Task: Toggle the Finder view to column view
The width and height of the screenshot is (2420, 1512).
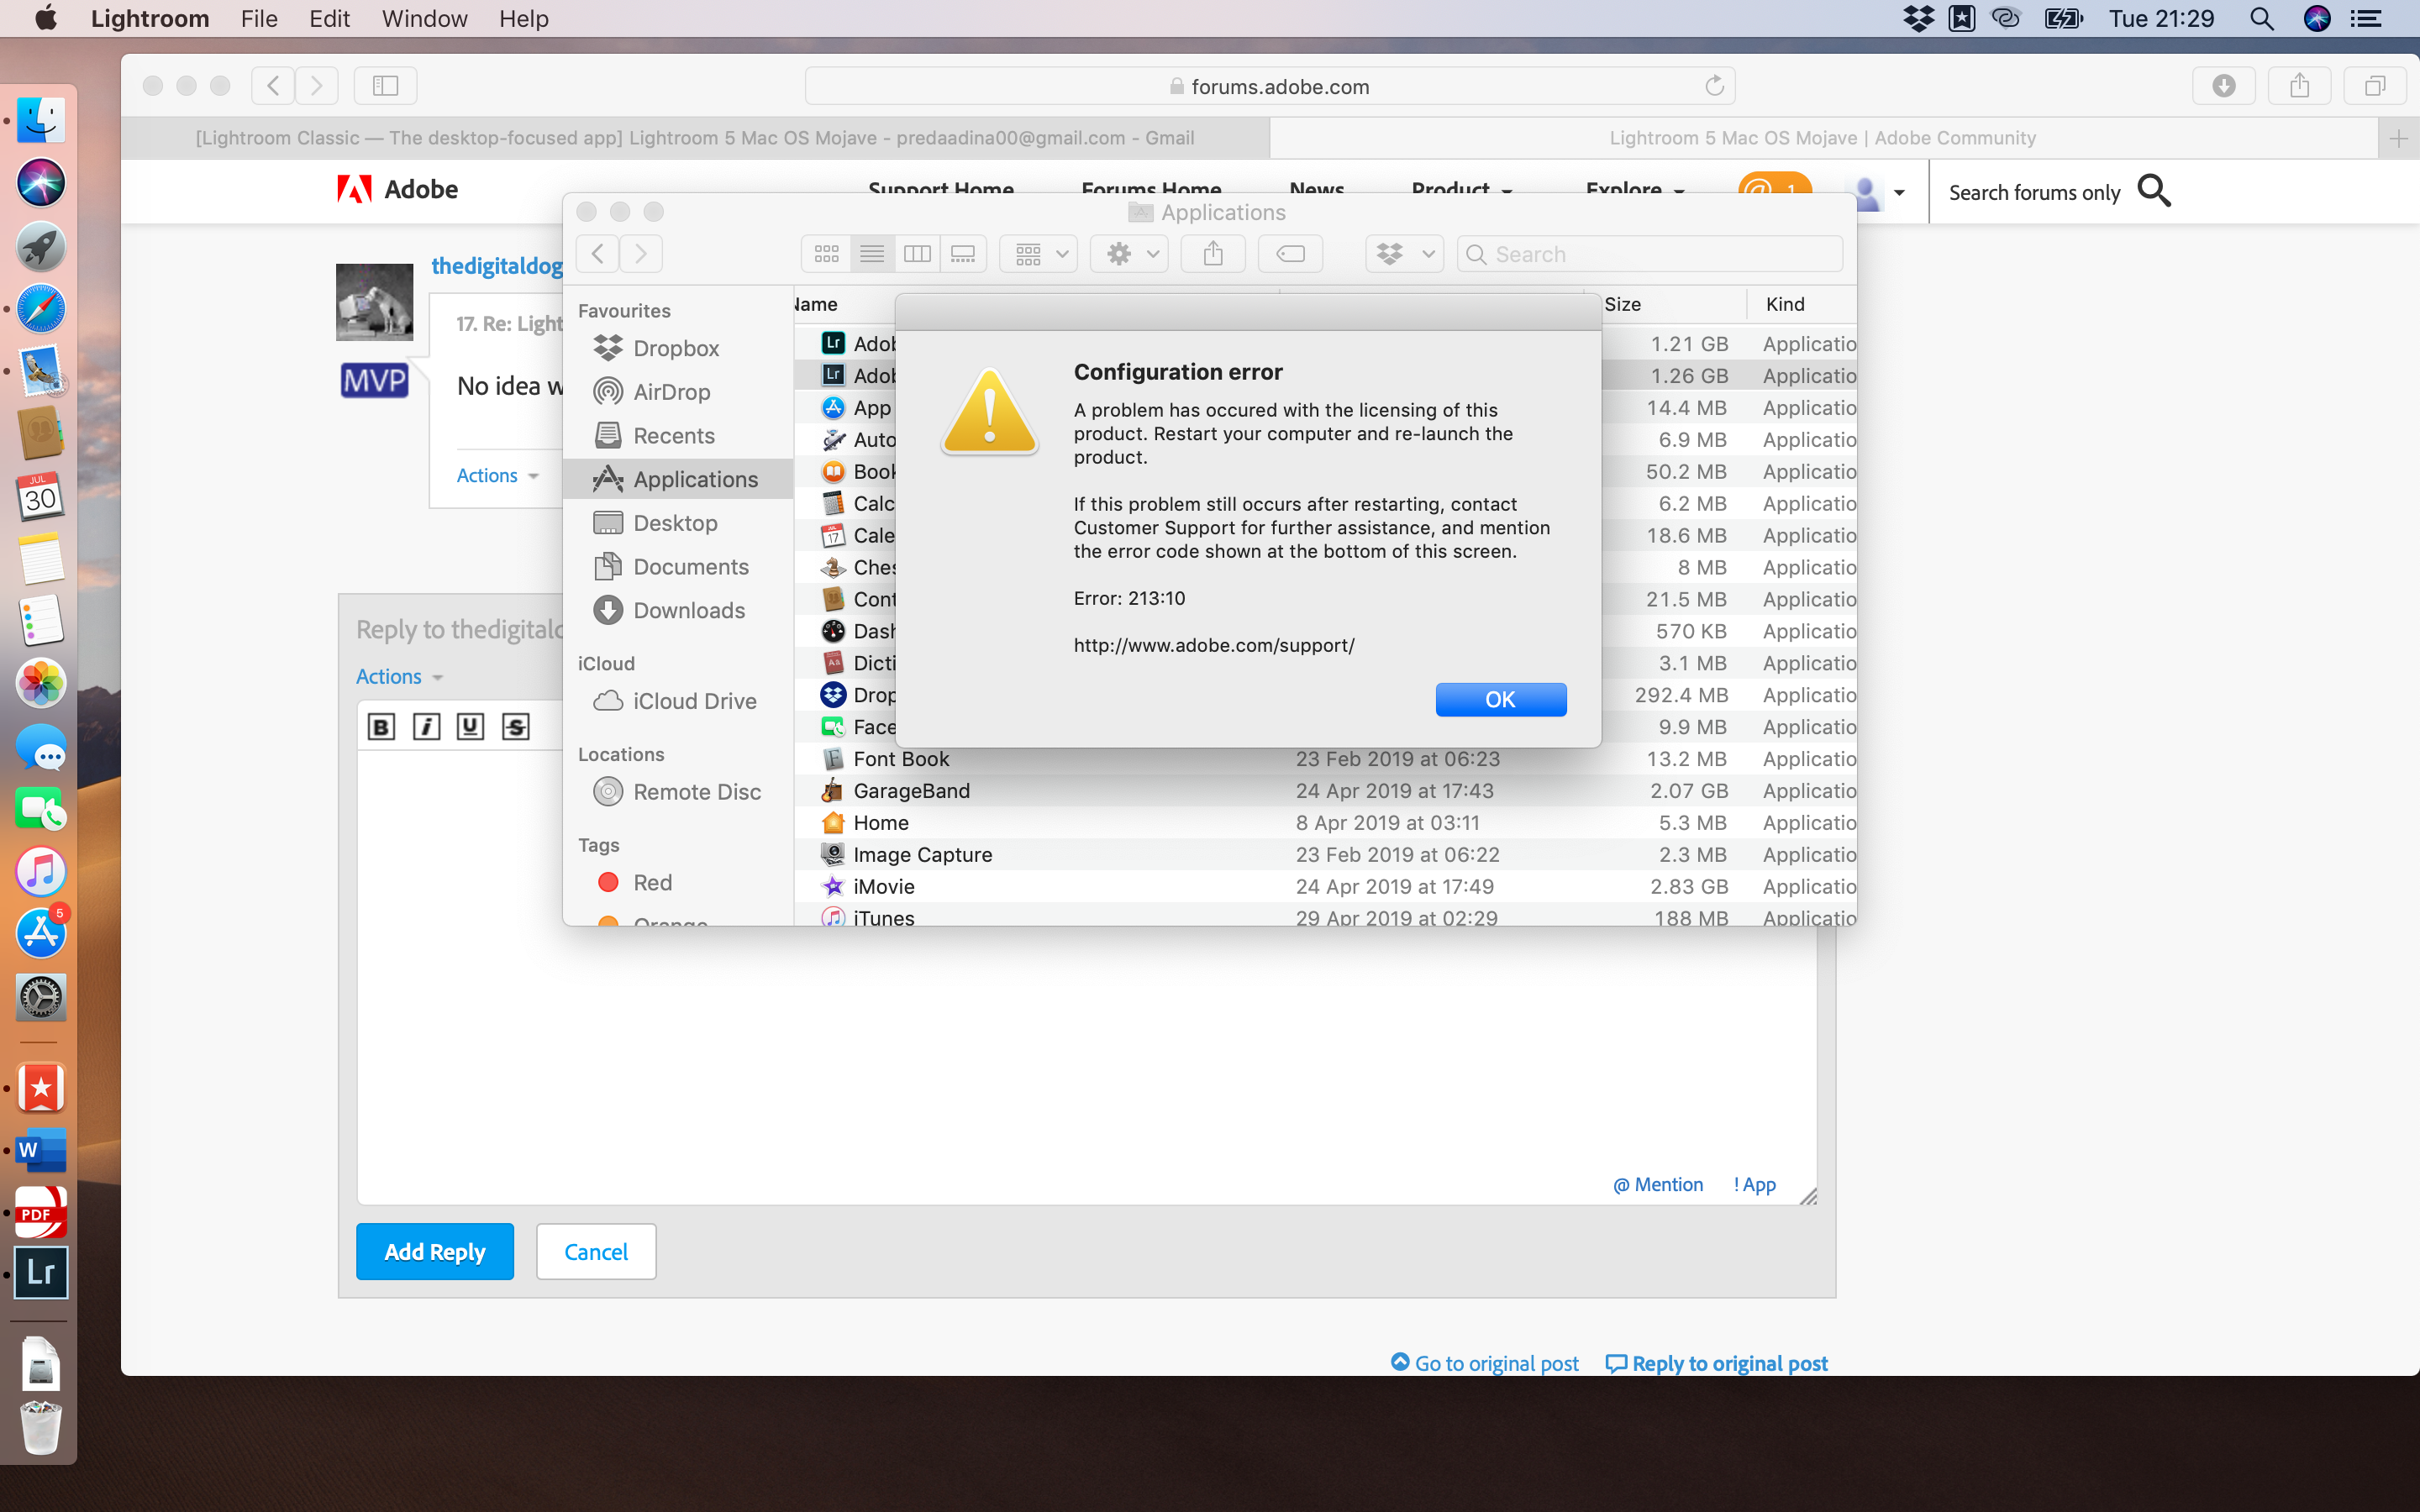Action: pos(918,255)
